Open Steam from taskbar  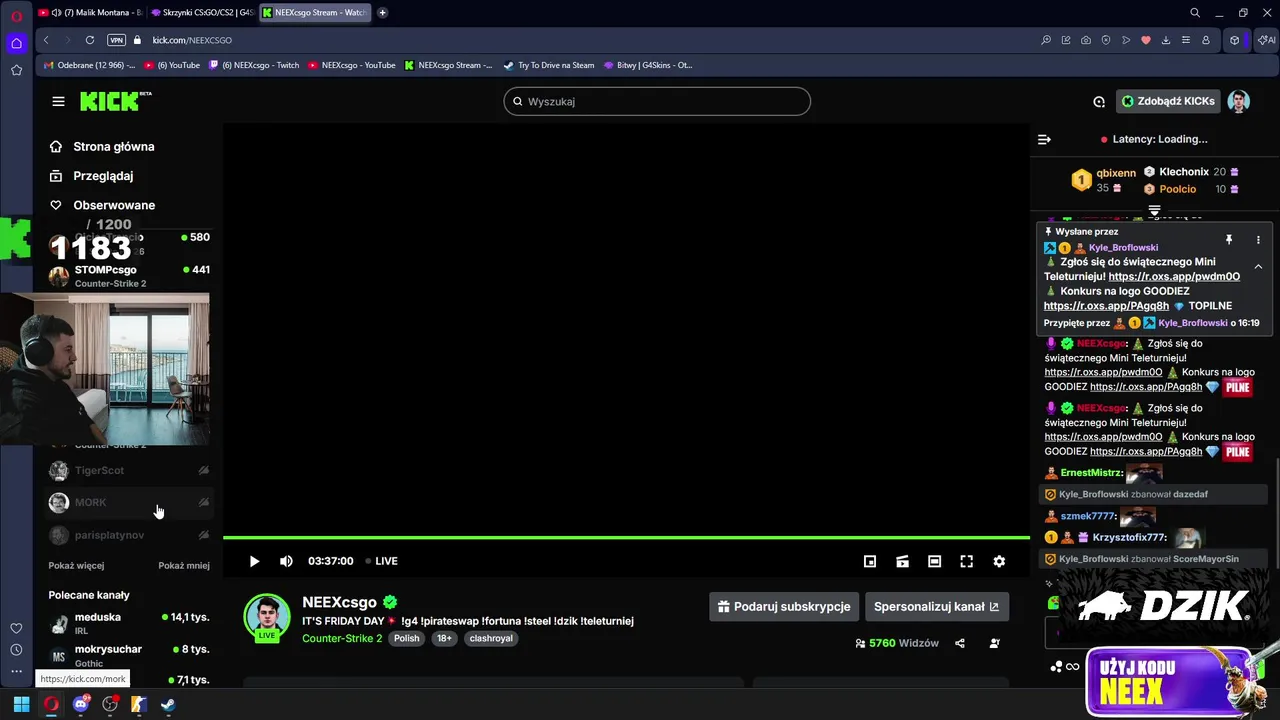coord(168,704)
